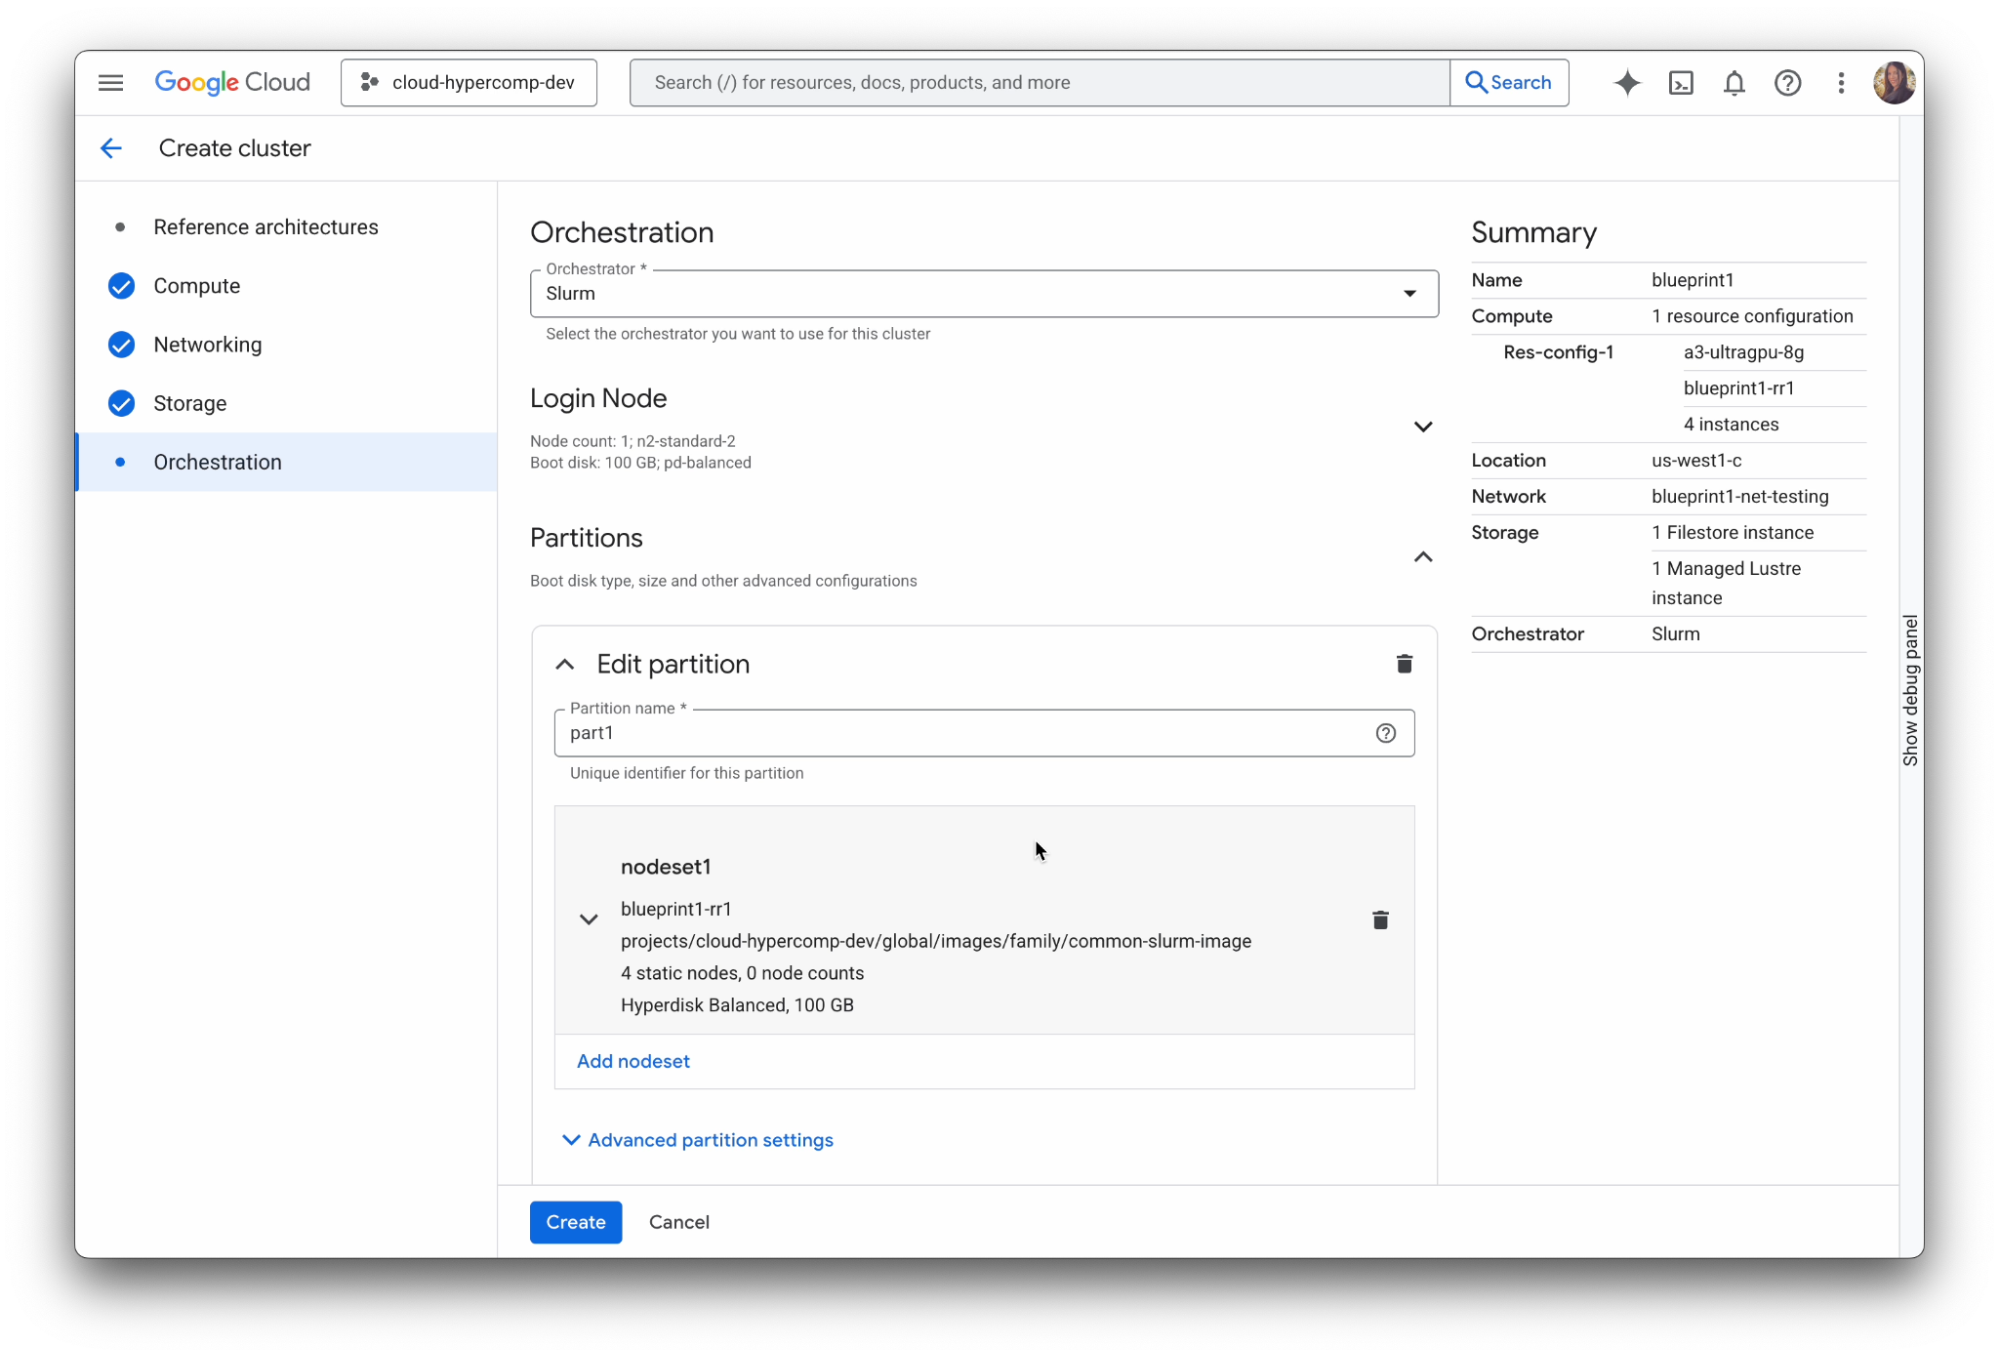This screenshot has width=1999, height=1357.
Task: Go to the Storage step
Action: (190, 403)
